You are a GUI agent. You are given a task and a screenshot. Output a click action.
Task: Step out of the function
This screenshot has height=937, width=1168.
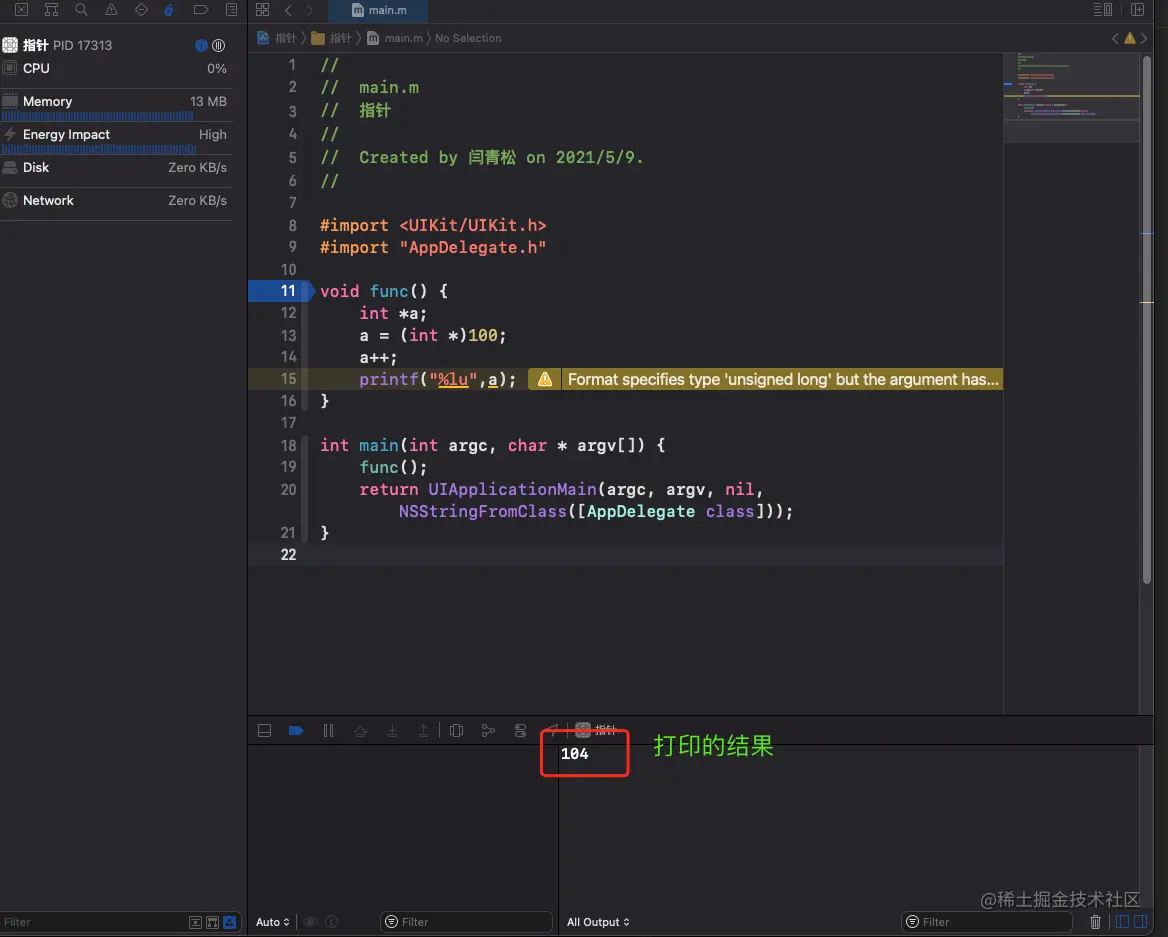[423, 731]
